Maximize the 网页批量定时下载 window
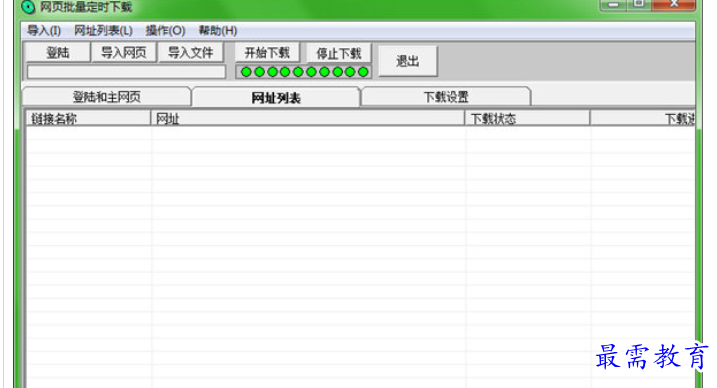This screenshot has height=388, width=717. click(x=639, y=5)
